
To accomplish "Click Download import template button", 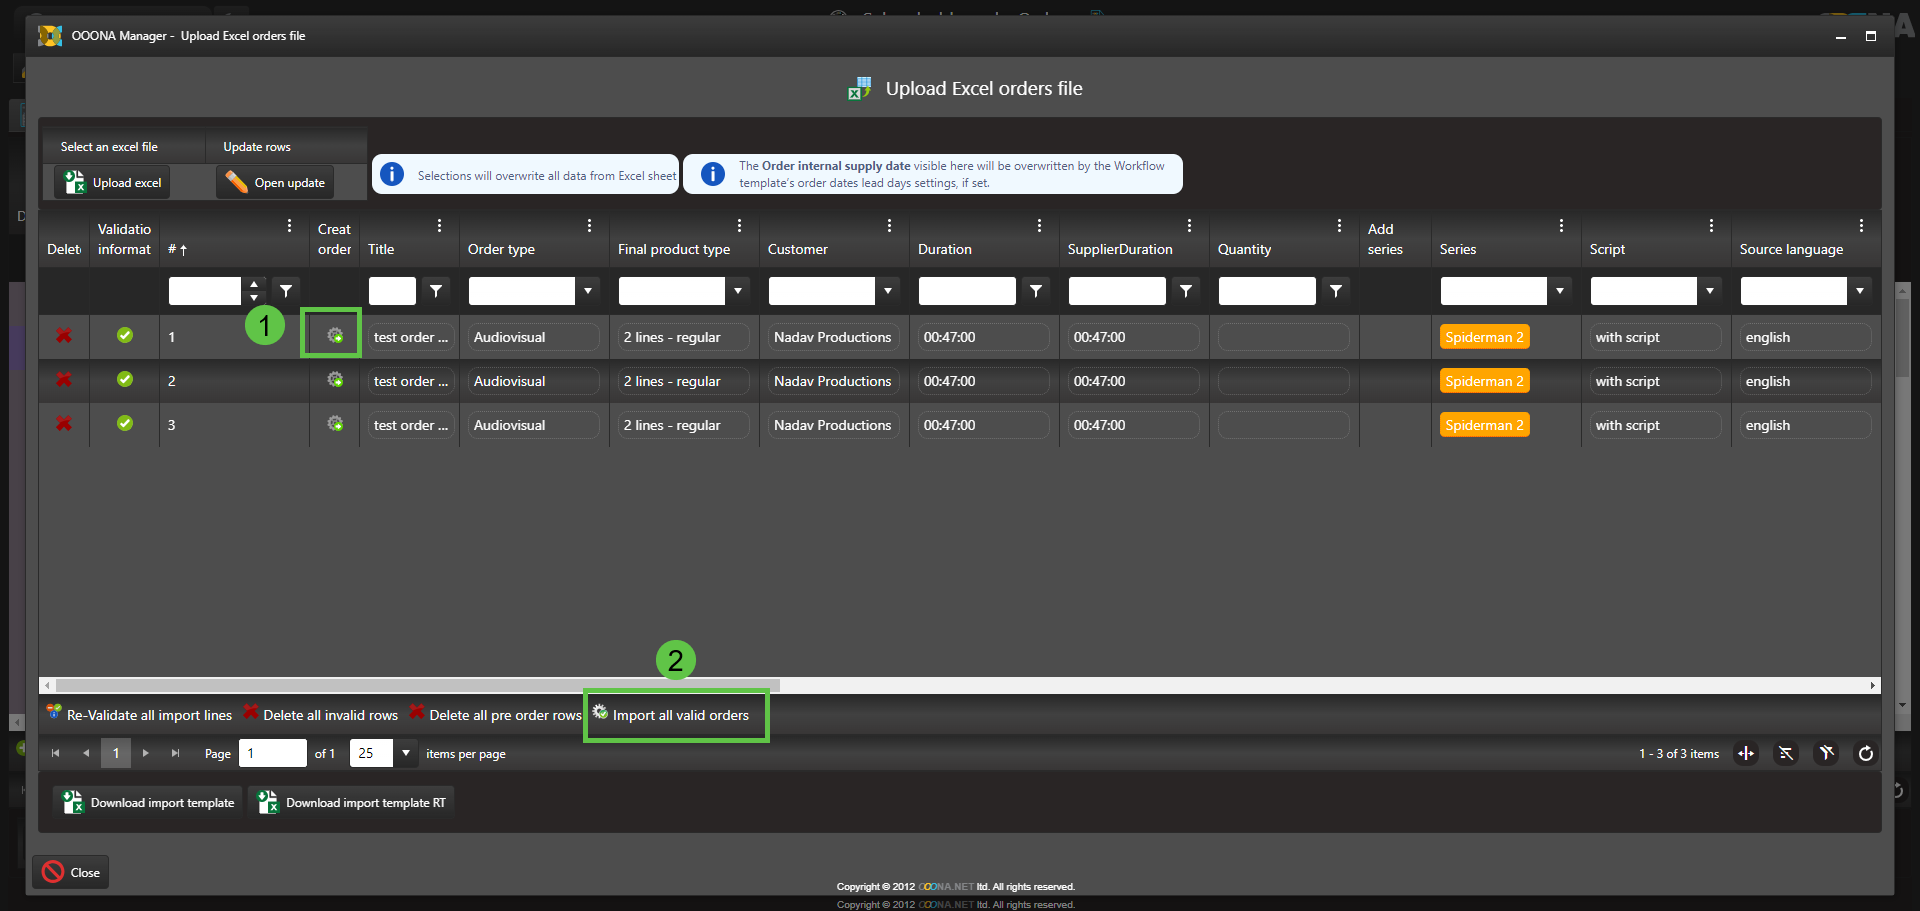I will click(x=149, y=803).
